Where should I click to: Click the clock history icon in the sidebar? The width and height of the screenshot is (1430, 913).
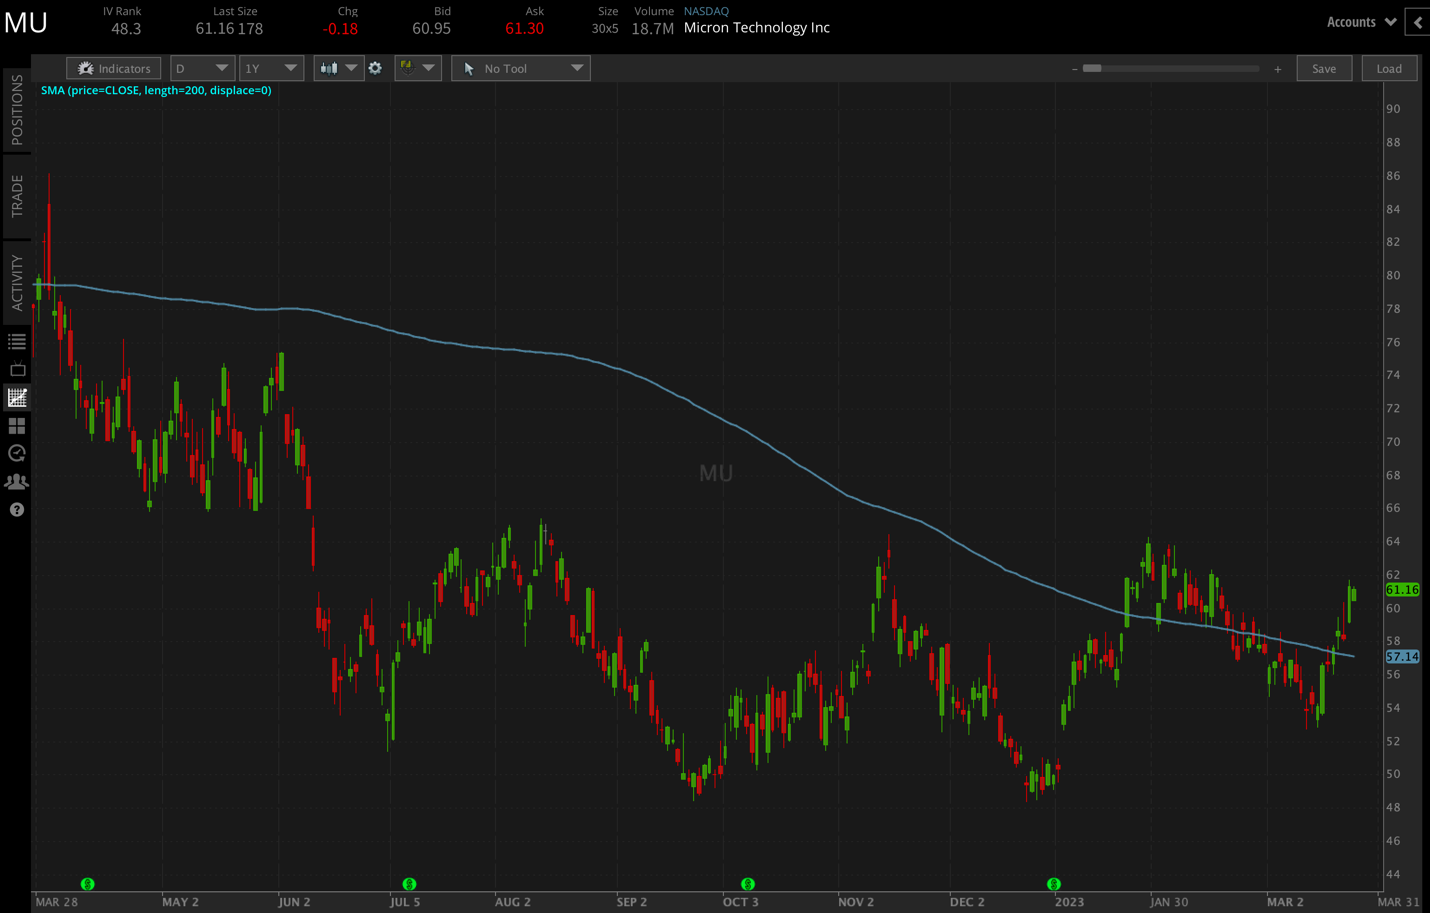click(x=17, y=453)
